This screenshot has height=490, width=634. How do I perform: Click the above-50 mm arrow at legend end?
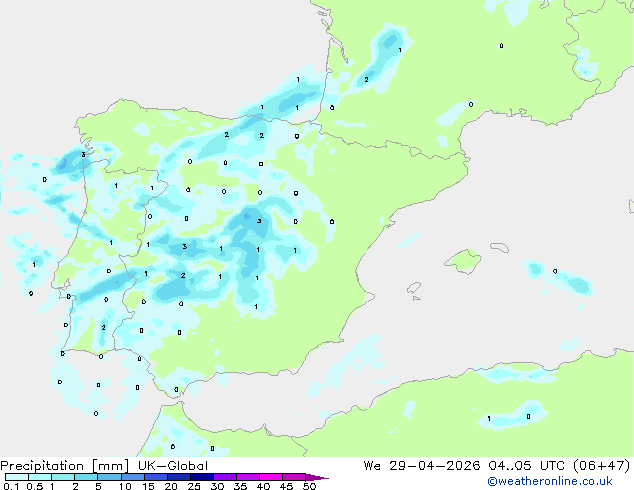[x=317, y=477]
